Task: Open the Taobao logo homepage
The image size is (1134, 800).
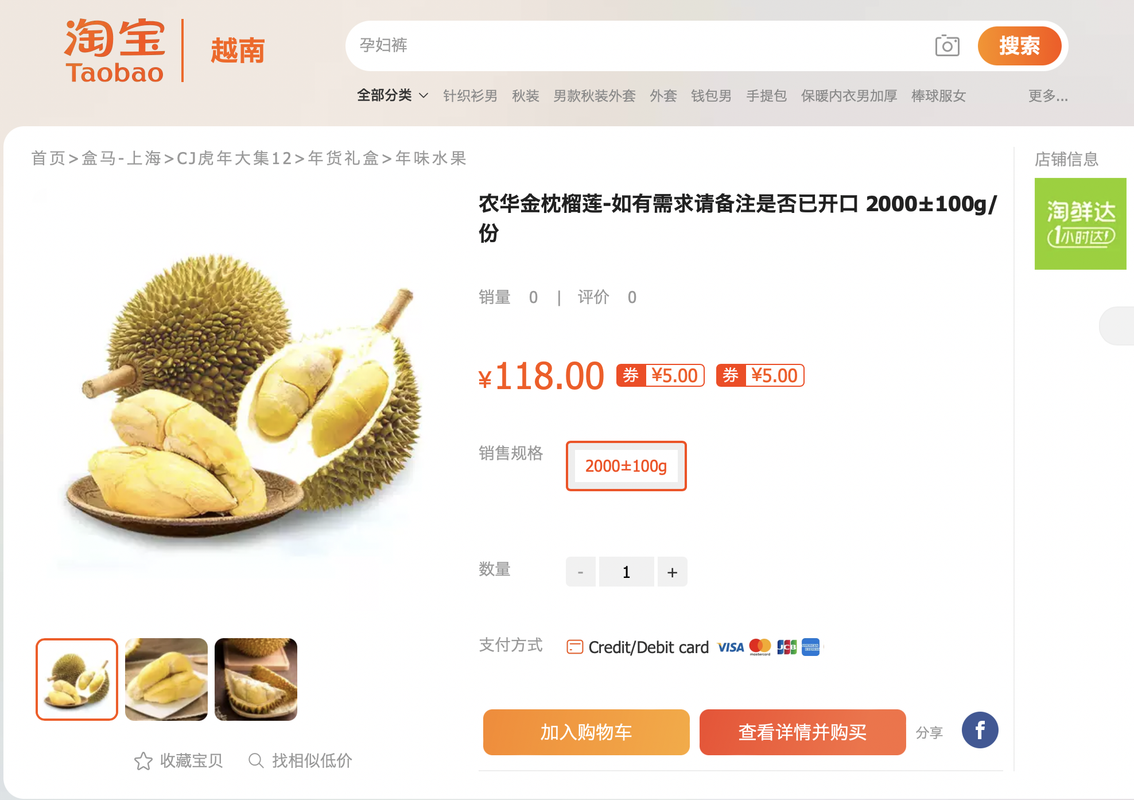Action: [x=115, y=51]
